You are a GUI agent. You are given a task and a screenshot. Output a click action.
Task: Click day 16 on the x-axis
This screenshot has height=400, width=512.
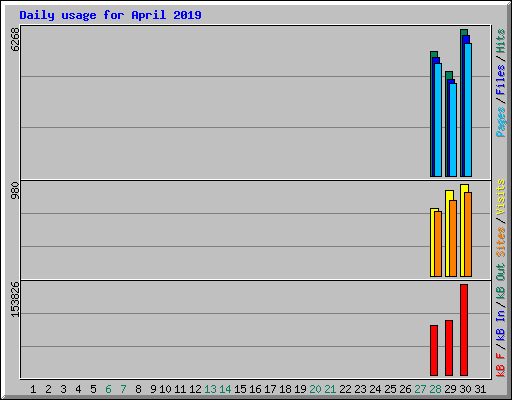coord(255,389)
